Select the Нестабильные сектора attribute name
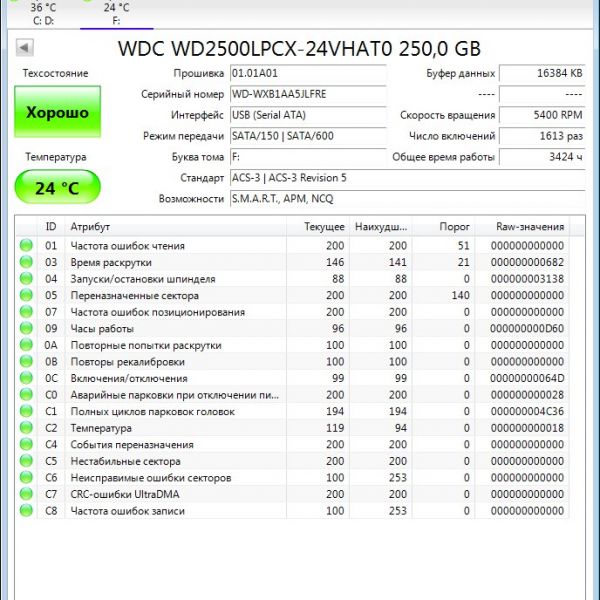 click(x=126, y=461)
